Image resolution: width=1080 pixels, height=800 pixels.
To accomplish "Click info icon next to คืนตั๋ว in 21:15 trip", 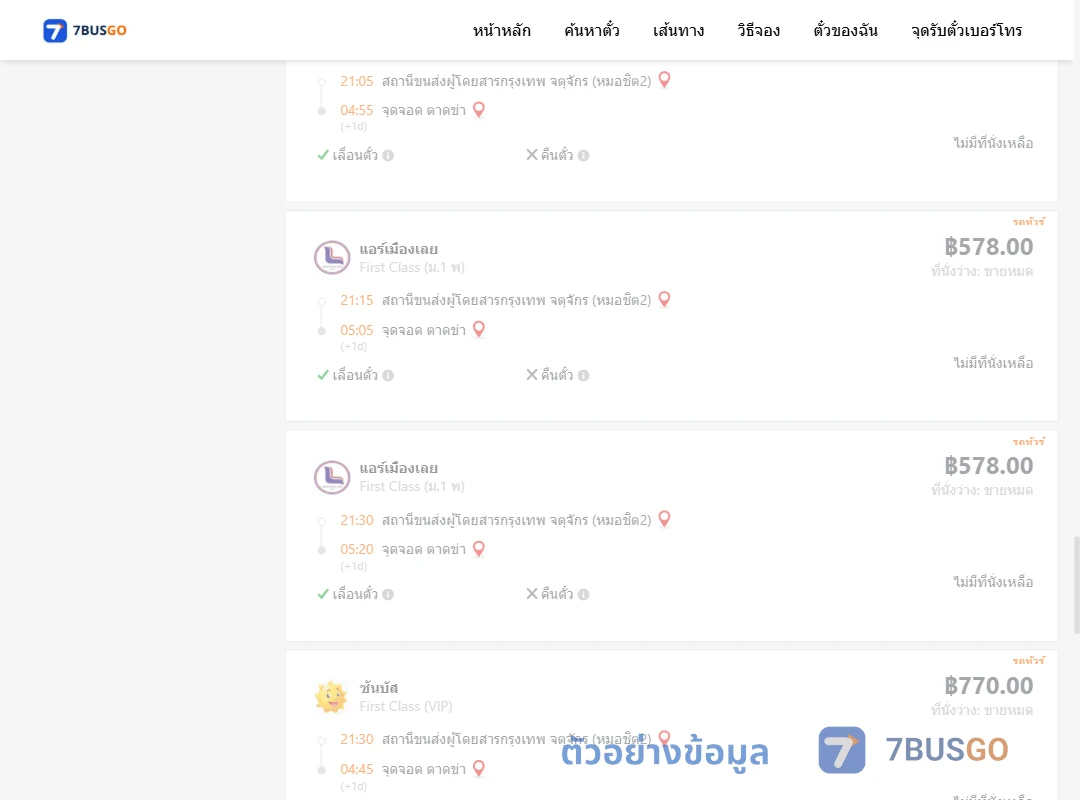I will coord(583,376).
